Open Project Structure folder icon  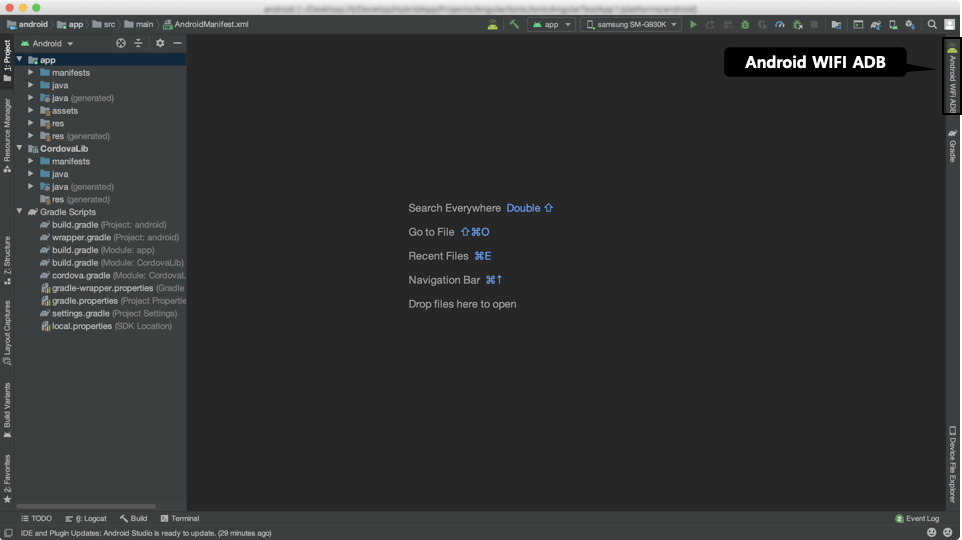tap(836, 25)
